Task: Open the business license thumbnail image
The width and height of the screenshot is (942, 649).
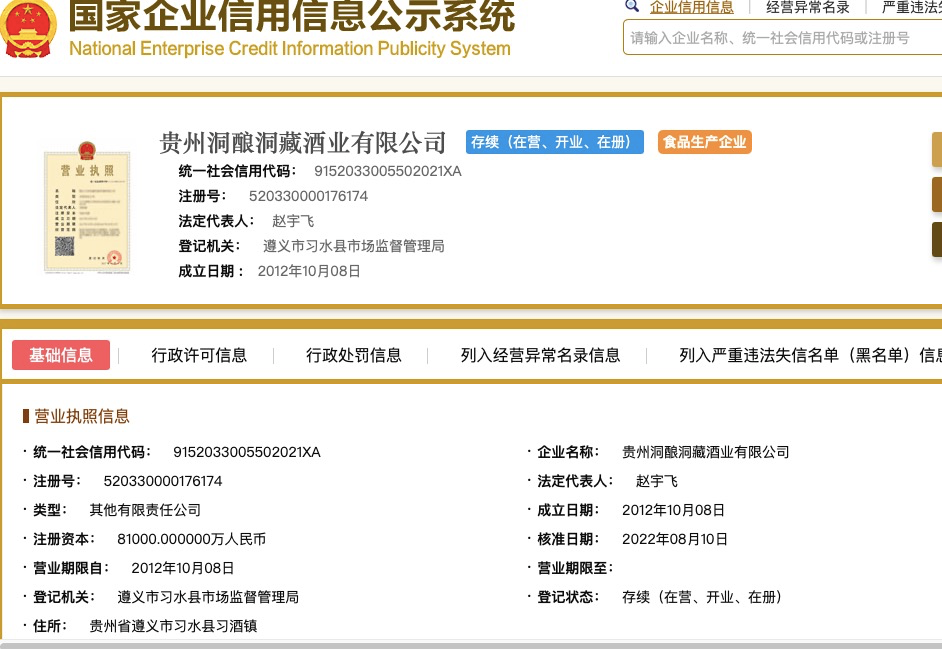Action: click(87, 211)
